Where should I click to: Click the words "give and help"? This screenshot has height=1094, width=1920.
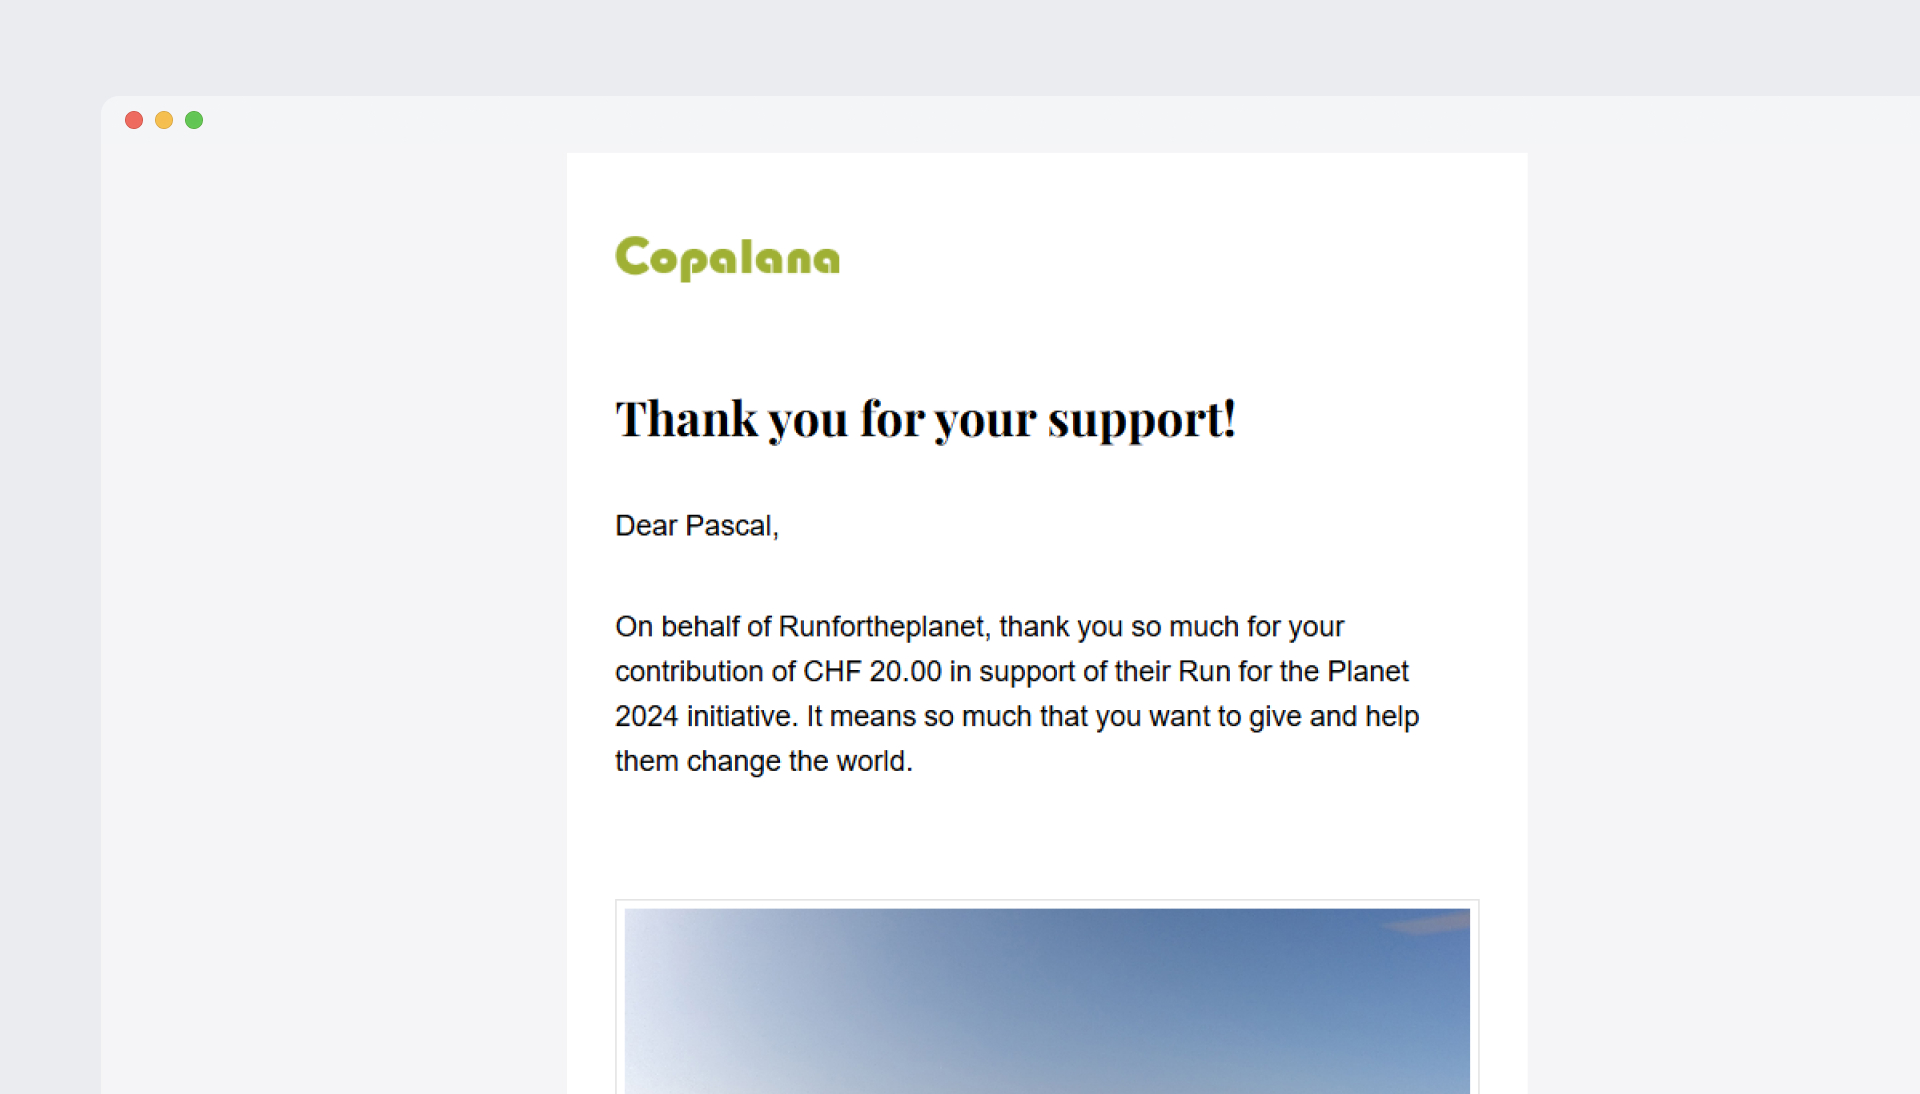(1334, 717)
